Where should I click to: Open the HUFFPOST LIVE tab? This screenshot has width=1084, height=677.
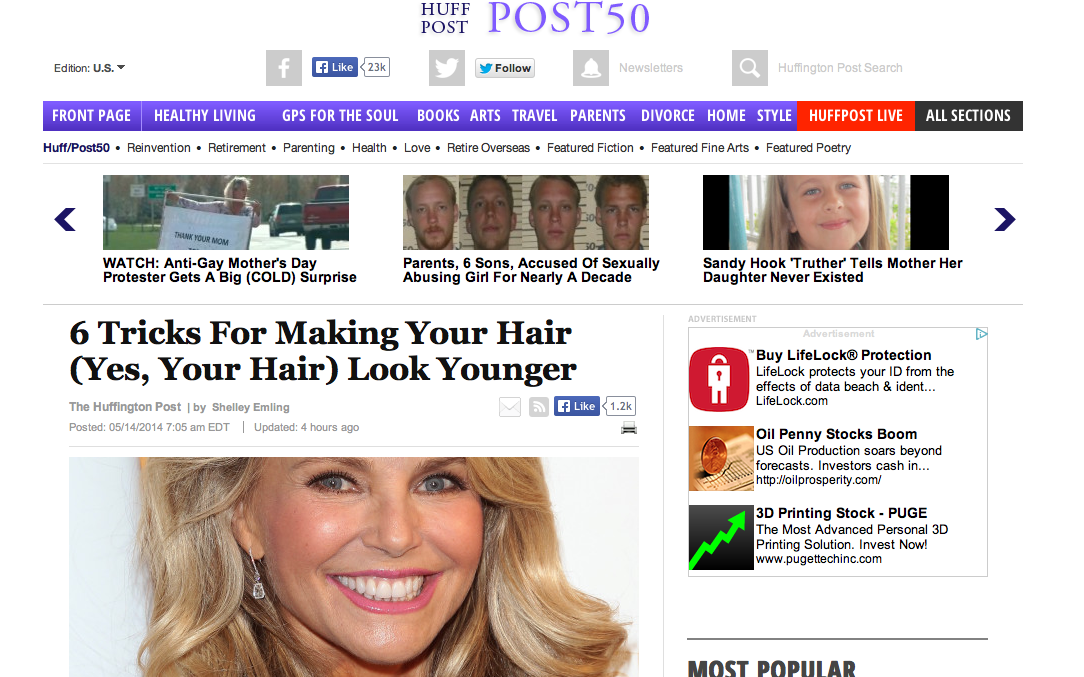click(856, 115)
